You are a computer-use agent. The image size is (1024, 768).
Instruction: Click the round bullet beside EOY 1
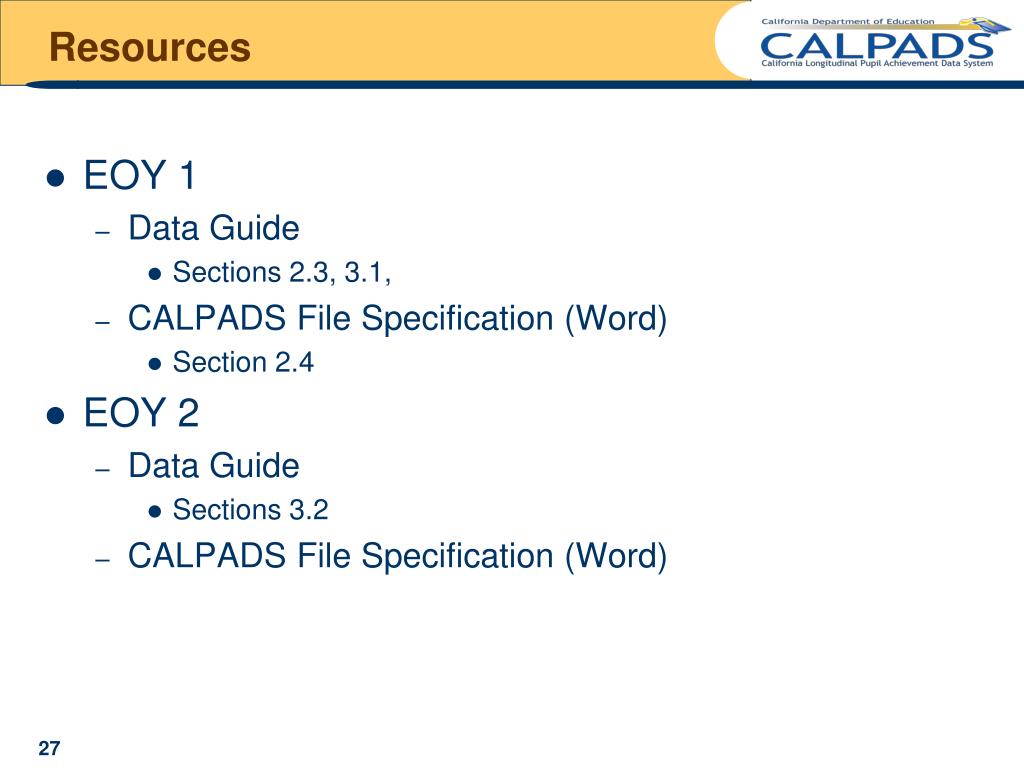click(56, 178)
